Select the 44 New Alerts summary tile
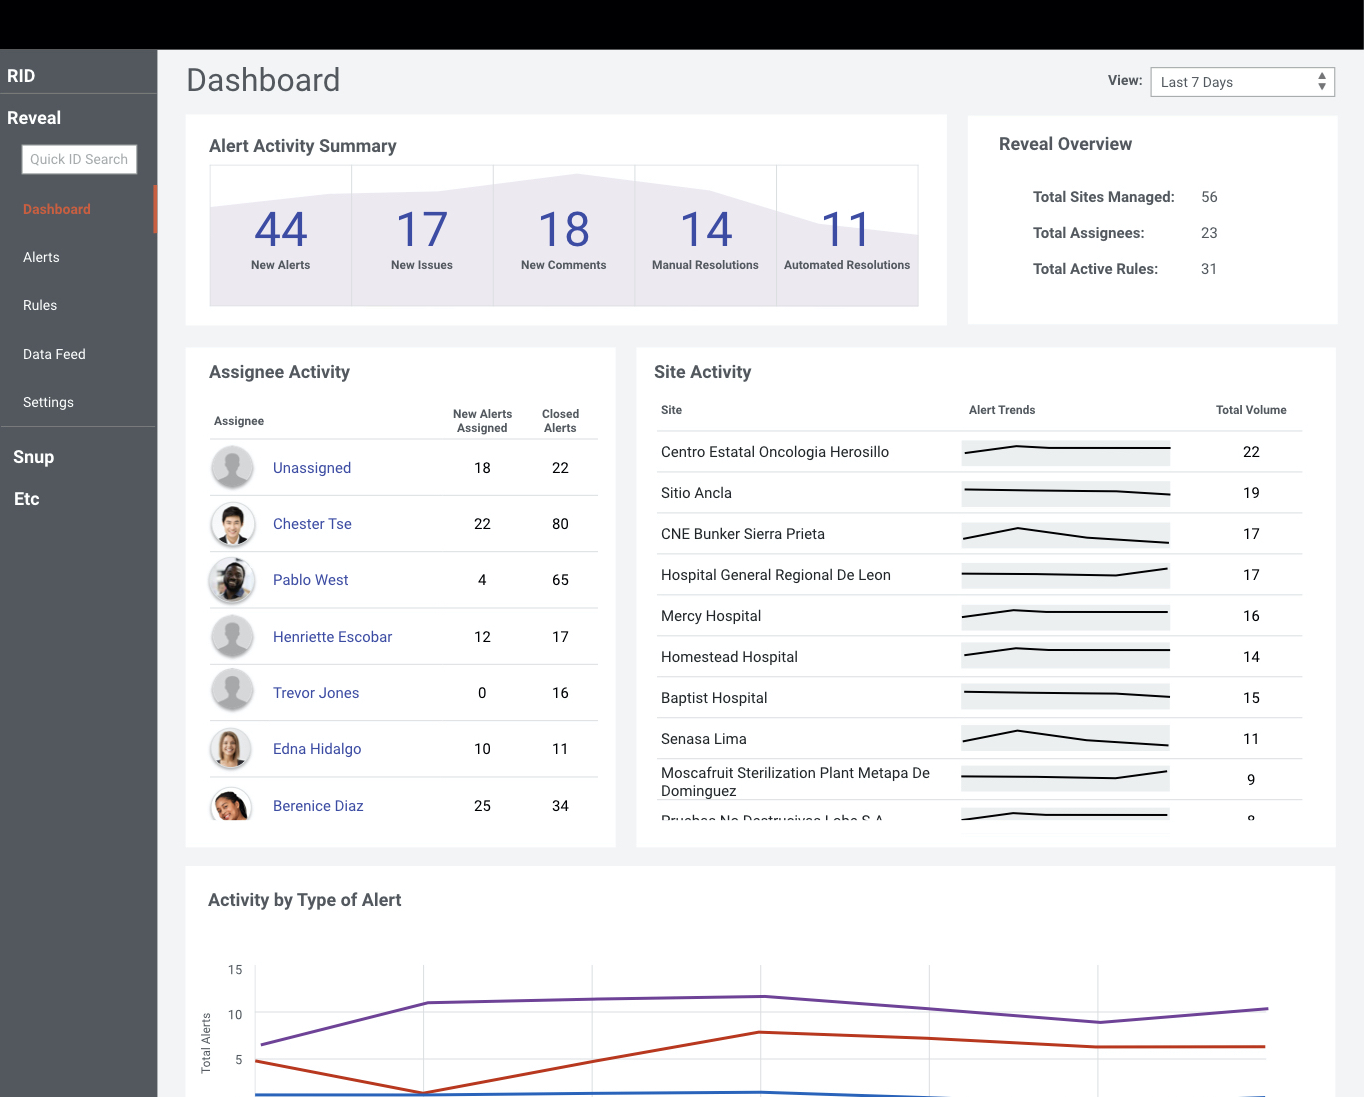Screen dimensions: 1364x1097 [281, 236]
